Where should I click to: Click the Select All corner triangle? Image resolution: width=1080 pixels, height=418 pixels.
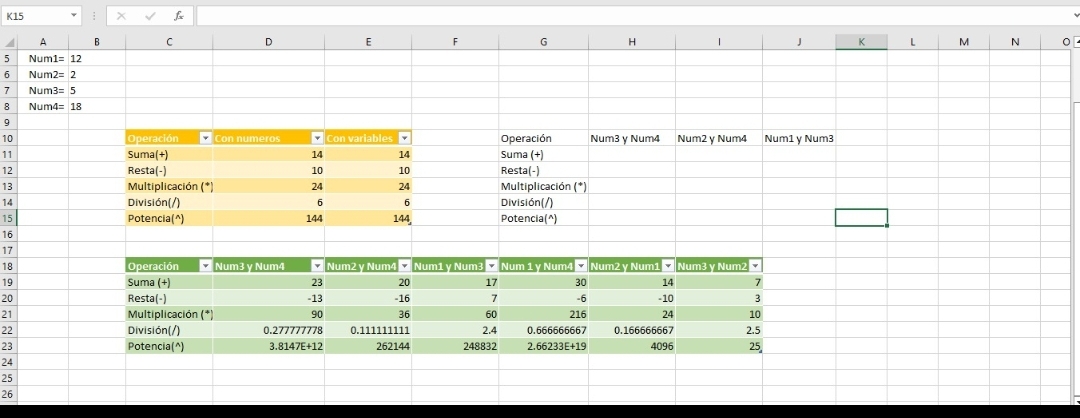point(11,41)
